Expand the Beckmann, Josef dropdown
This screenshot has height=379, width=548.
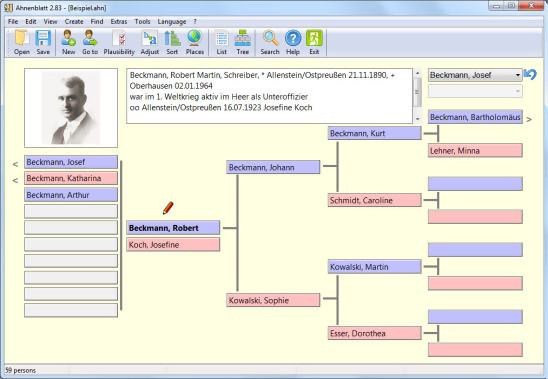(475, 75)
